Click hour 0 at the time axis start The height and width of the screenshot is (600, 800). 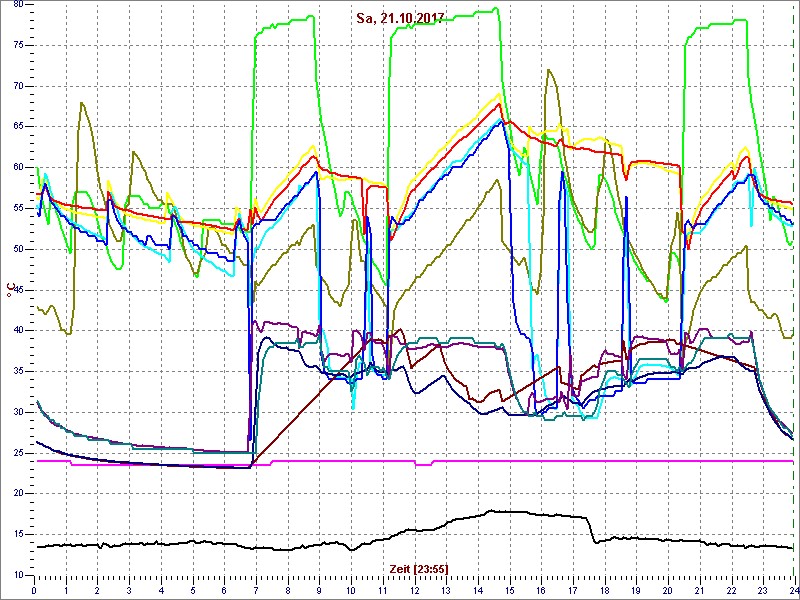click(x=36, y=590)
